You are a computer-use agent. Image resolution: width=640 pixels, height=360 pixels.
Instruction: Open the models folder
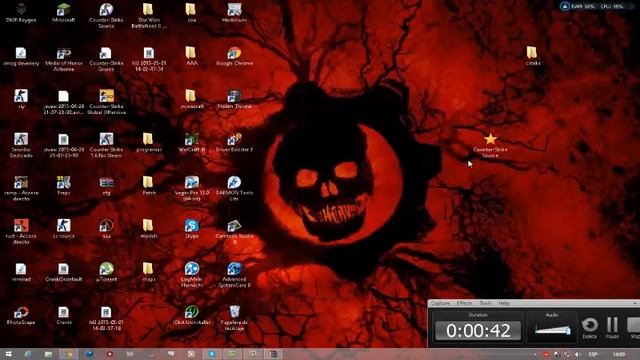pyautogui.click(x=149, y=229)
